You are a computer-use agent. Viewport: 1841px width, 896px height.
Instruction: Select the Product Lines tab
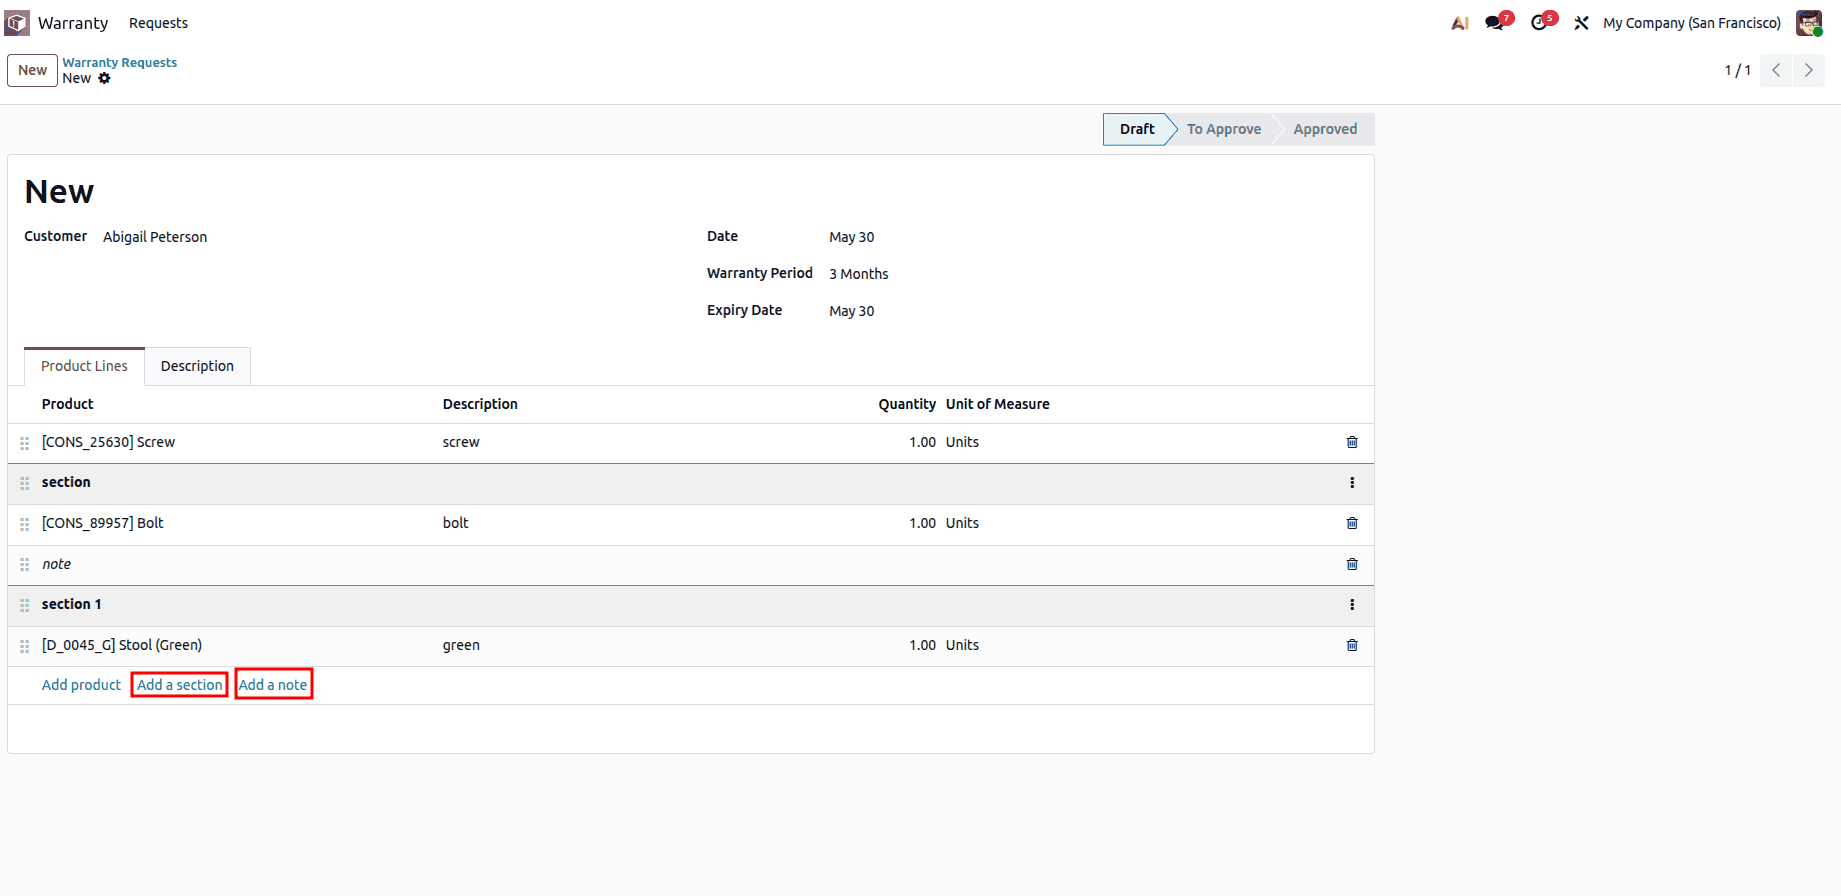(84, 366)
